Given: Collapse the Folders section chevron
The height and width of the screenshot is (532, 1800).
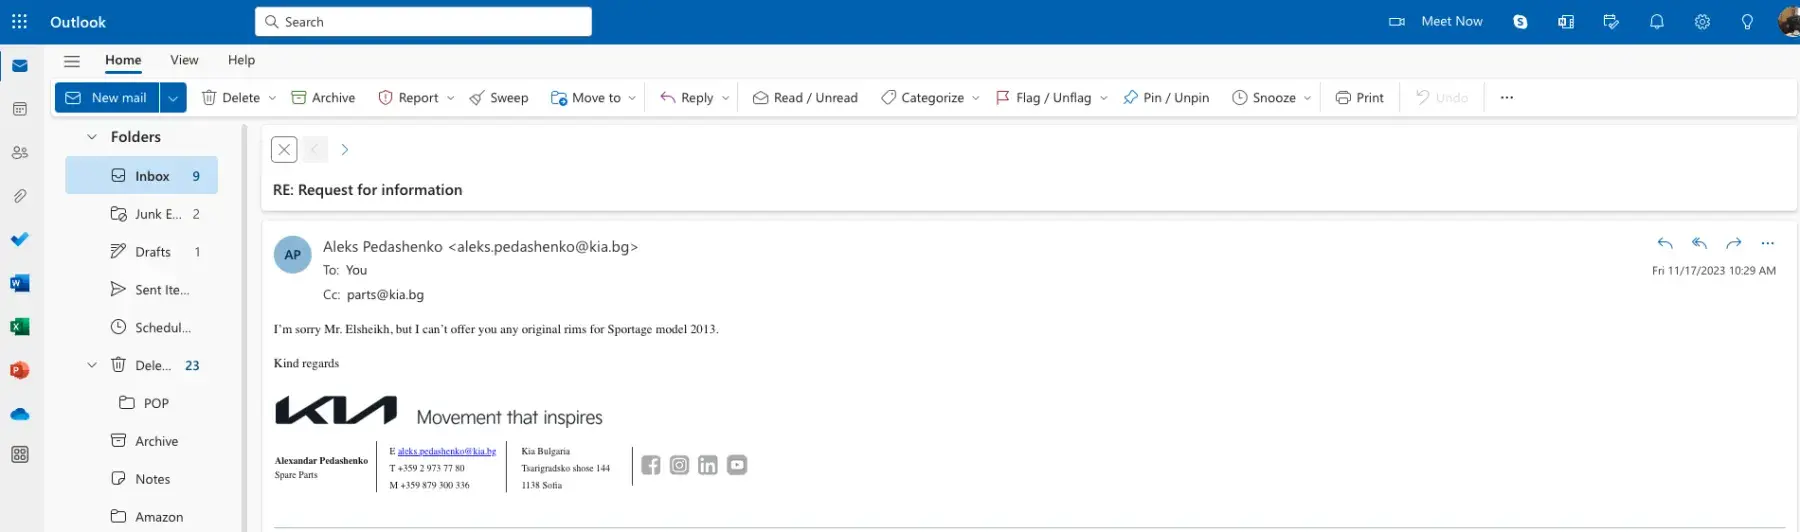Looking at the screenshot, I should (92, 137).
